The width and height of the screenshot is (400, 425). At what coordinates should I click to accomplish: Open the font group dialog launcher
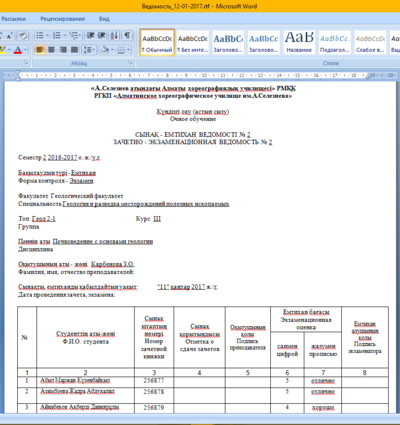26,63
